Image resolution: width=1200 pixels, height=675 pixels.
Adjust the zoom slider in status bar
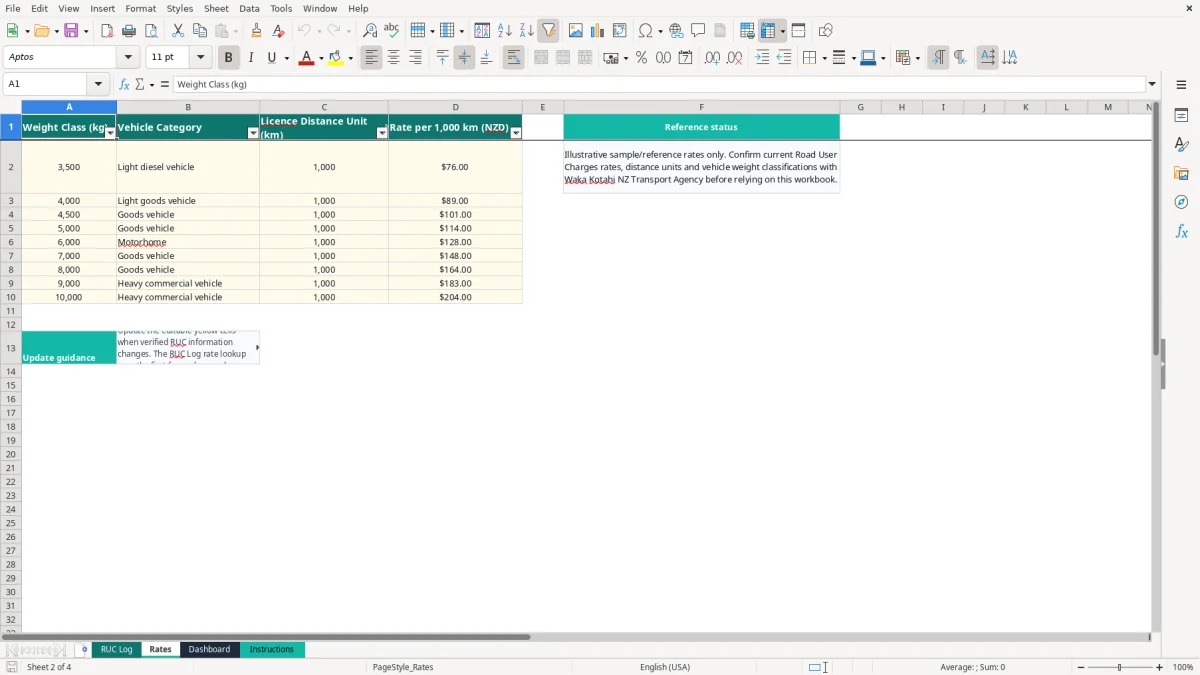[1119, 667]
